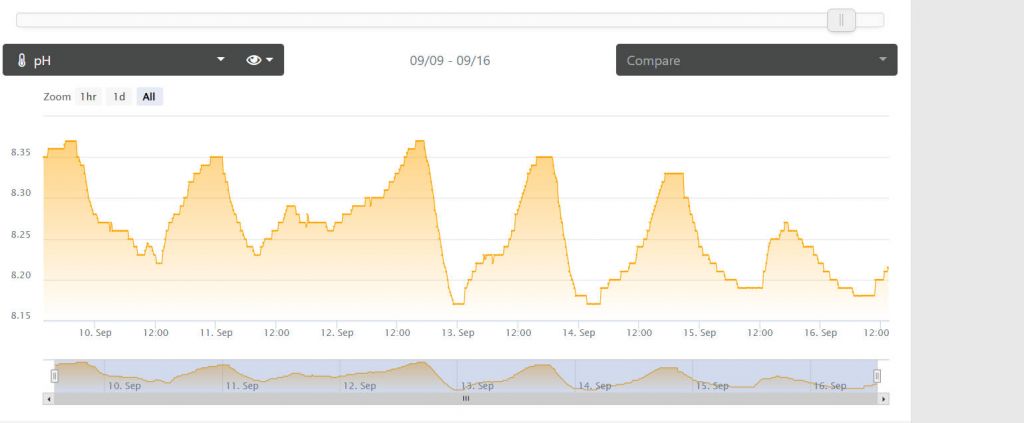Set zoom to 1d

tap(119, 97)
